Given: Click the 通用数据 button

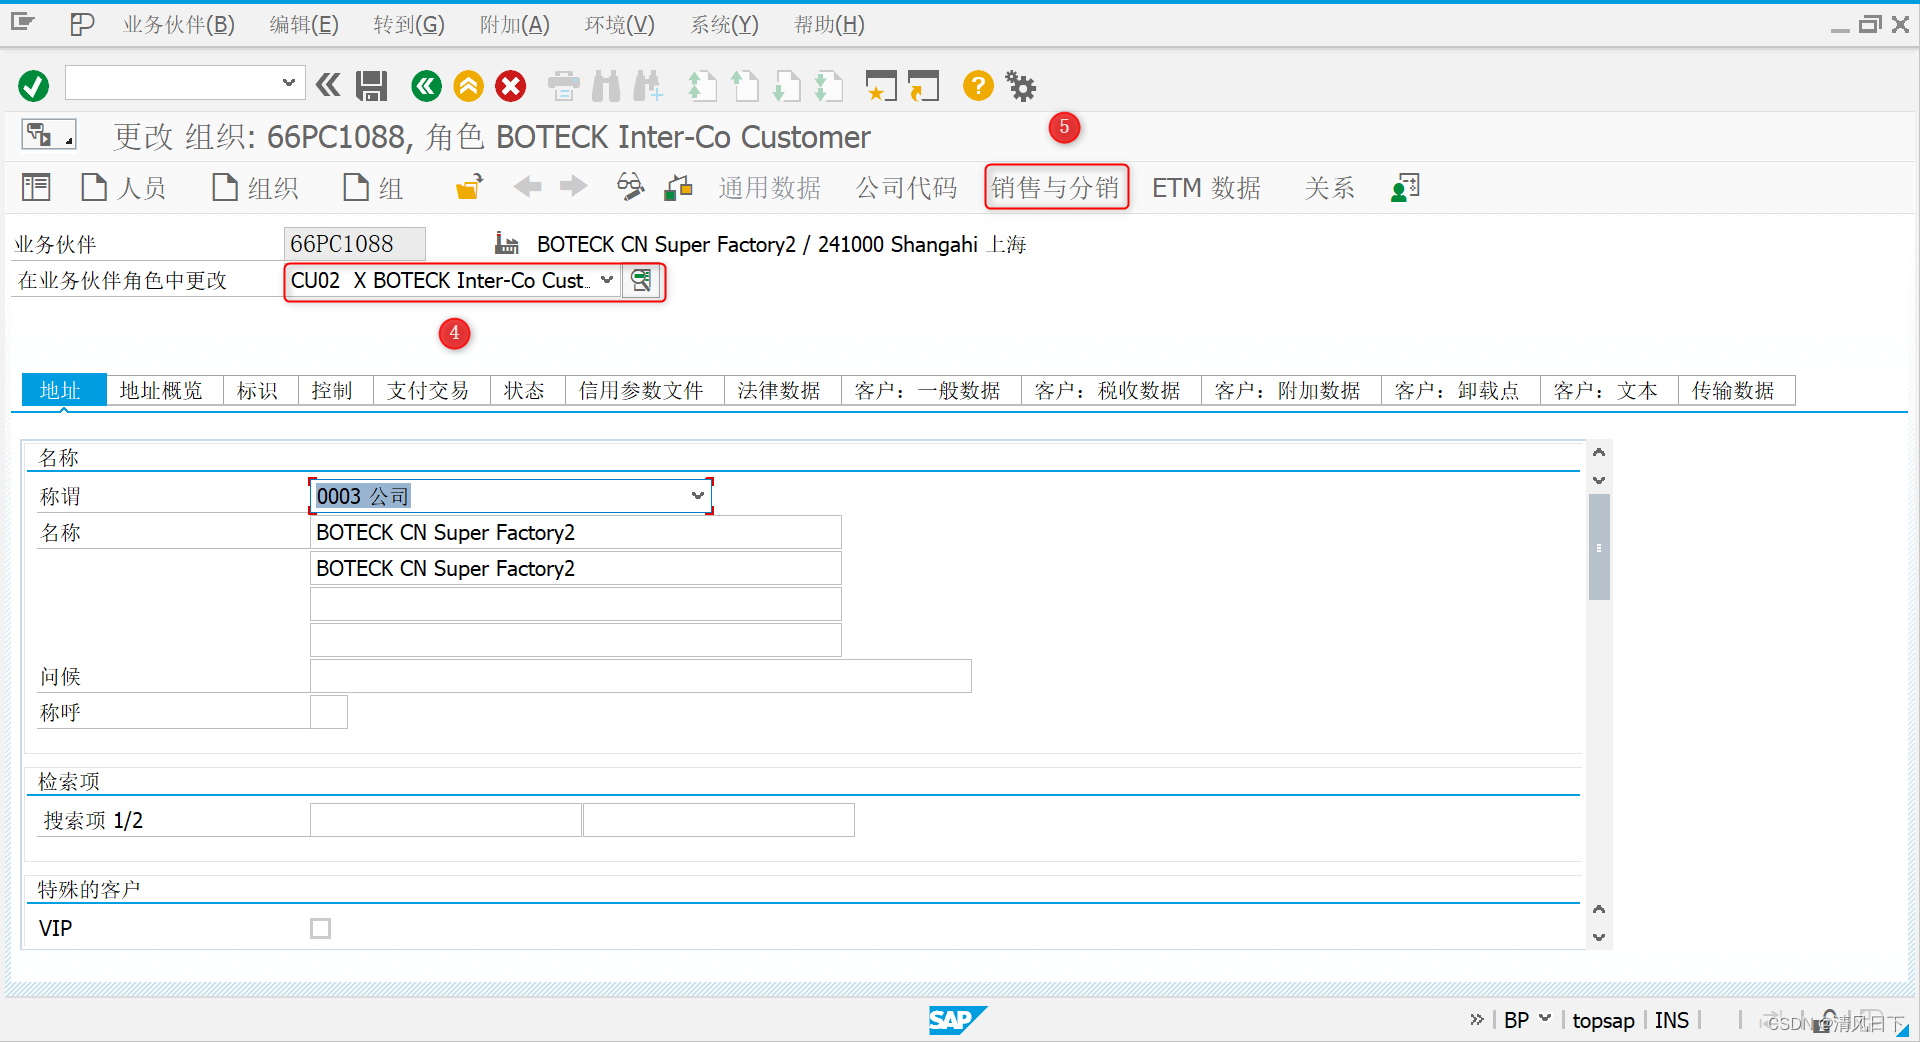Looking at the screenshot, I should 769,187.
